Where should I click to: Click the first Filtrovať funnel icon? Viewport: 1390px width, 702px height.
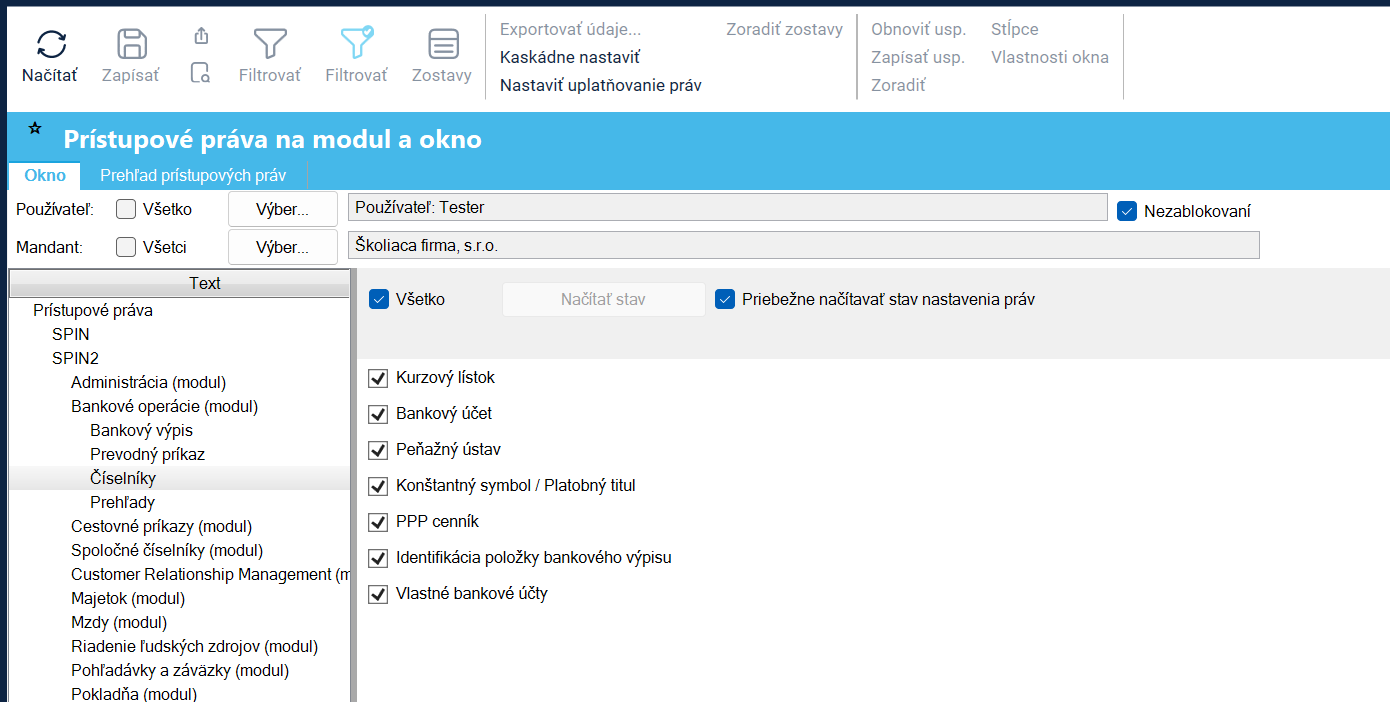[270, 44]
